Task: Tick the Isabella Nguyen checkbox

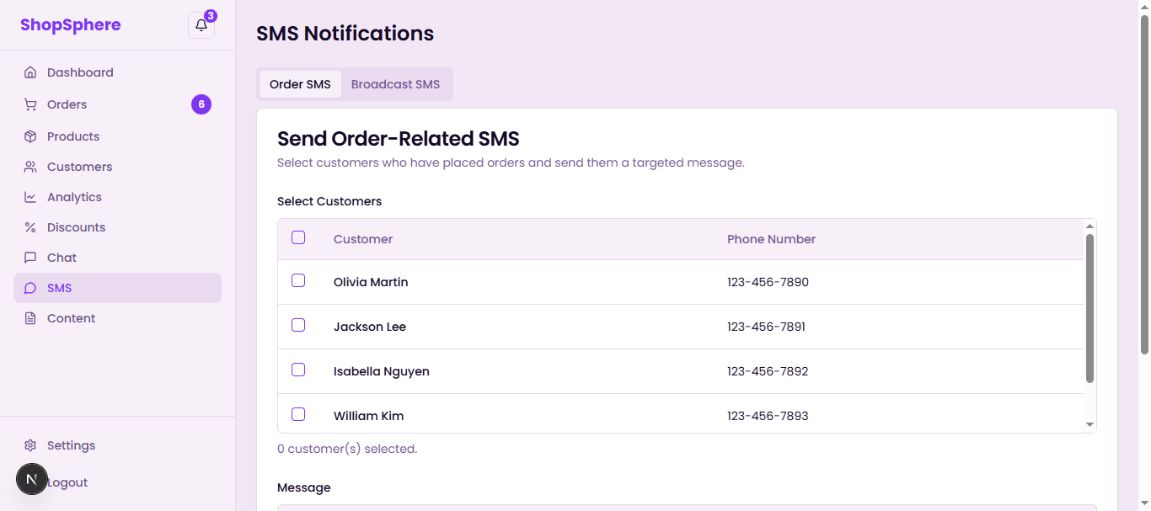Action: tap(298, 370)
